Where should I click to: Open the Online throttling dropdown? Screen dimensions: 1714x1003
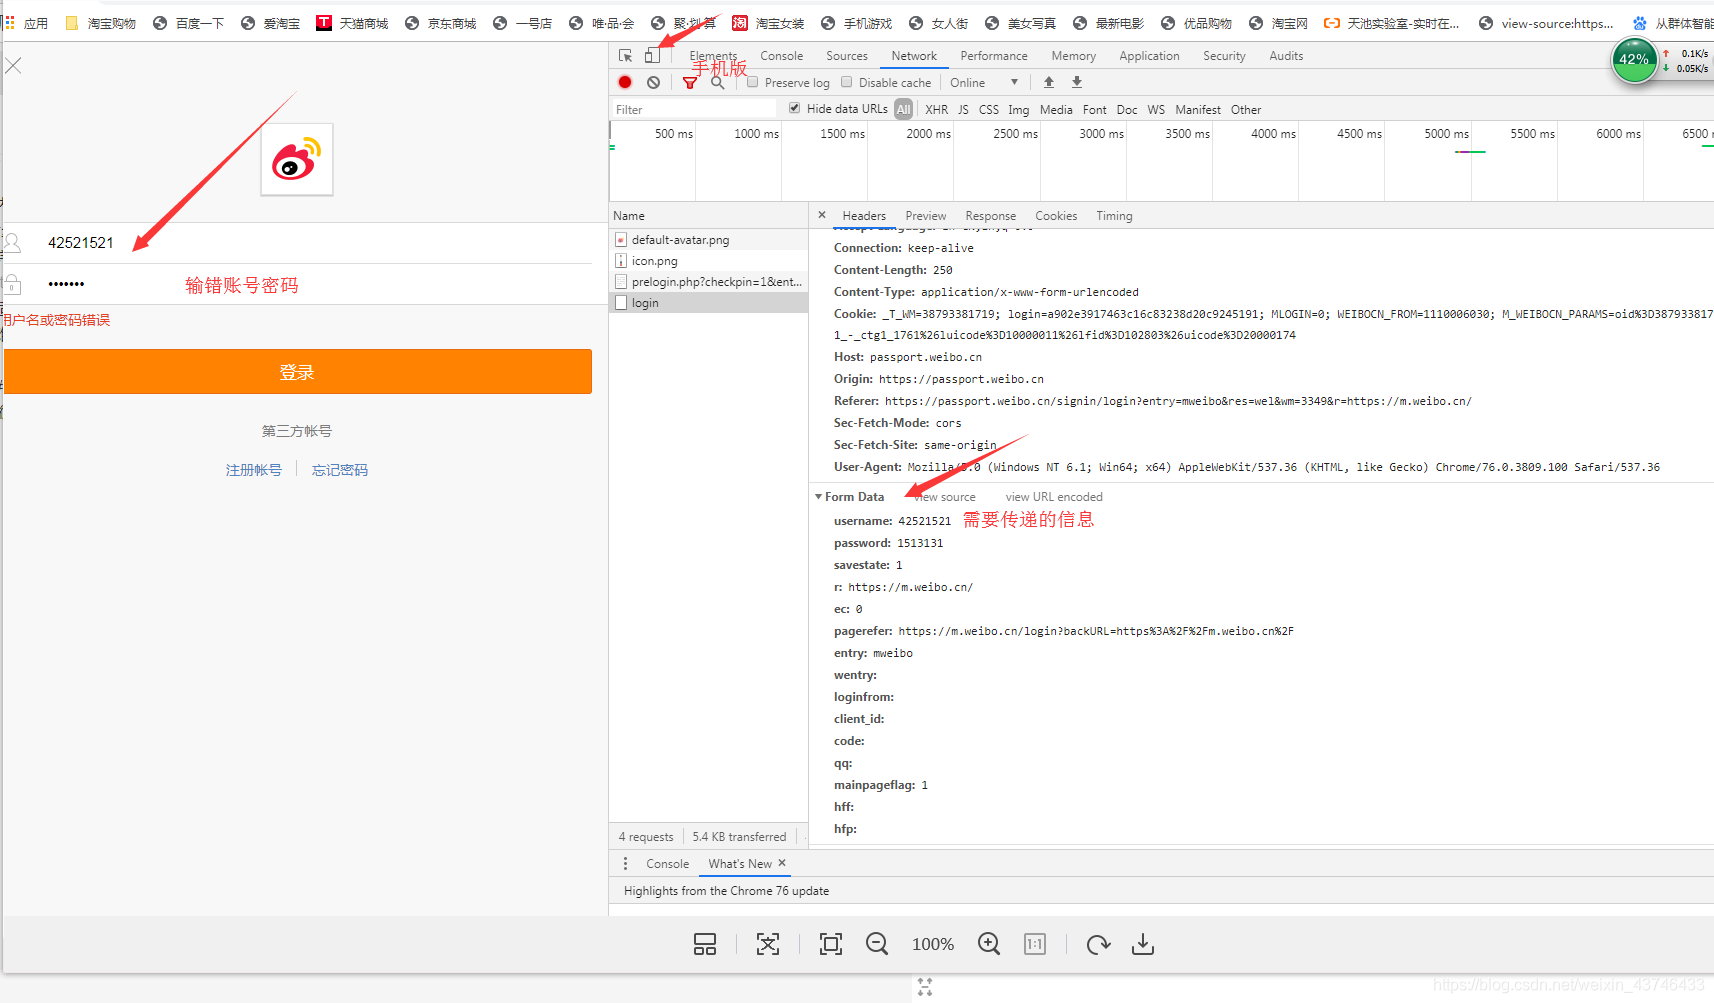tap(985, 82)
